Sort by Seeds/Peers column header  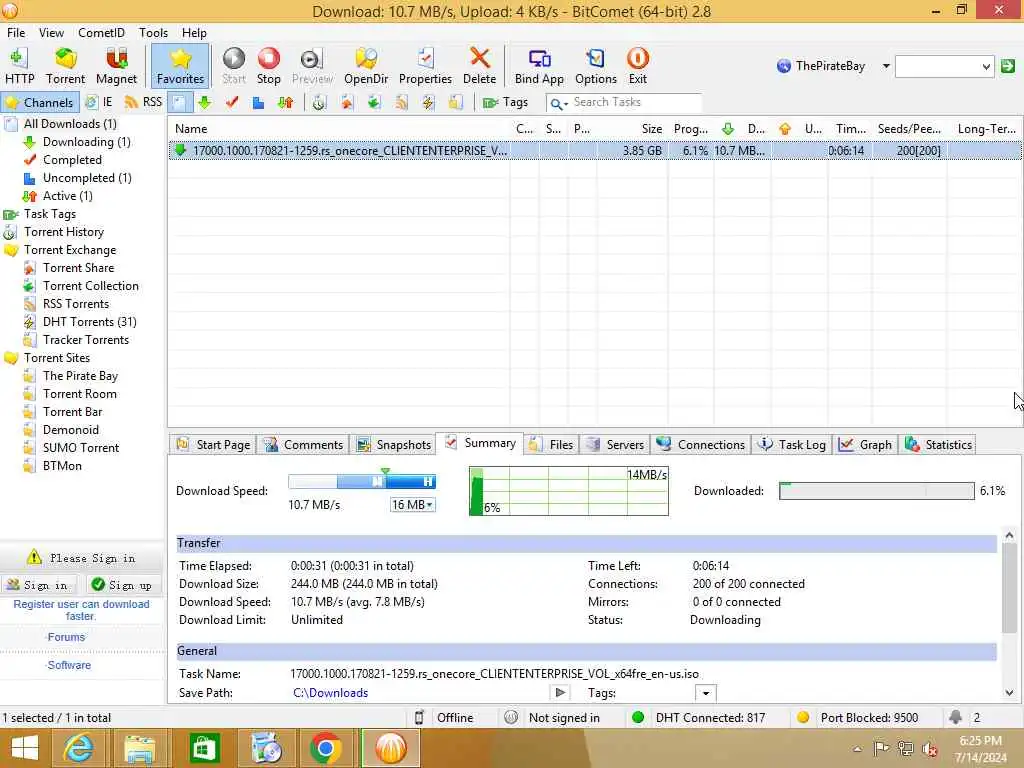[908, 129]
